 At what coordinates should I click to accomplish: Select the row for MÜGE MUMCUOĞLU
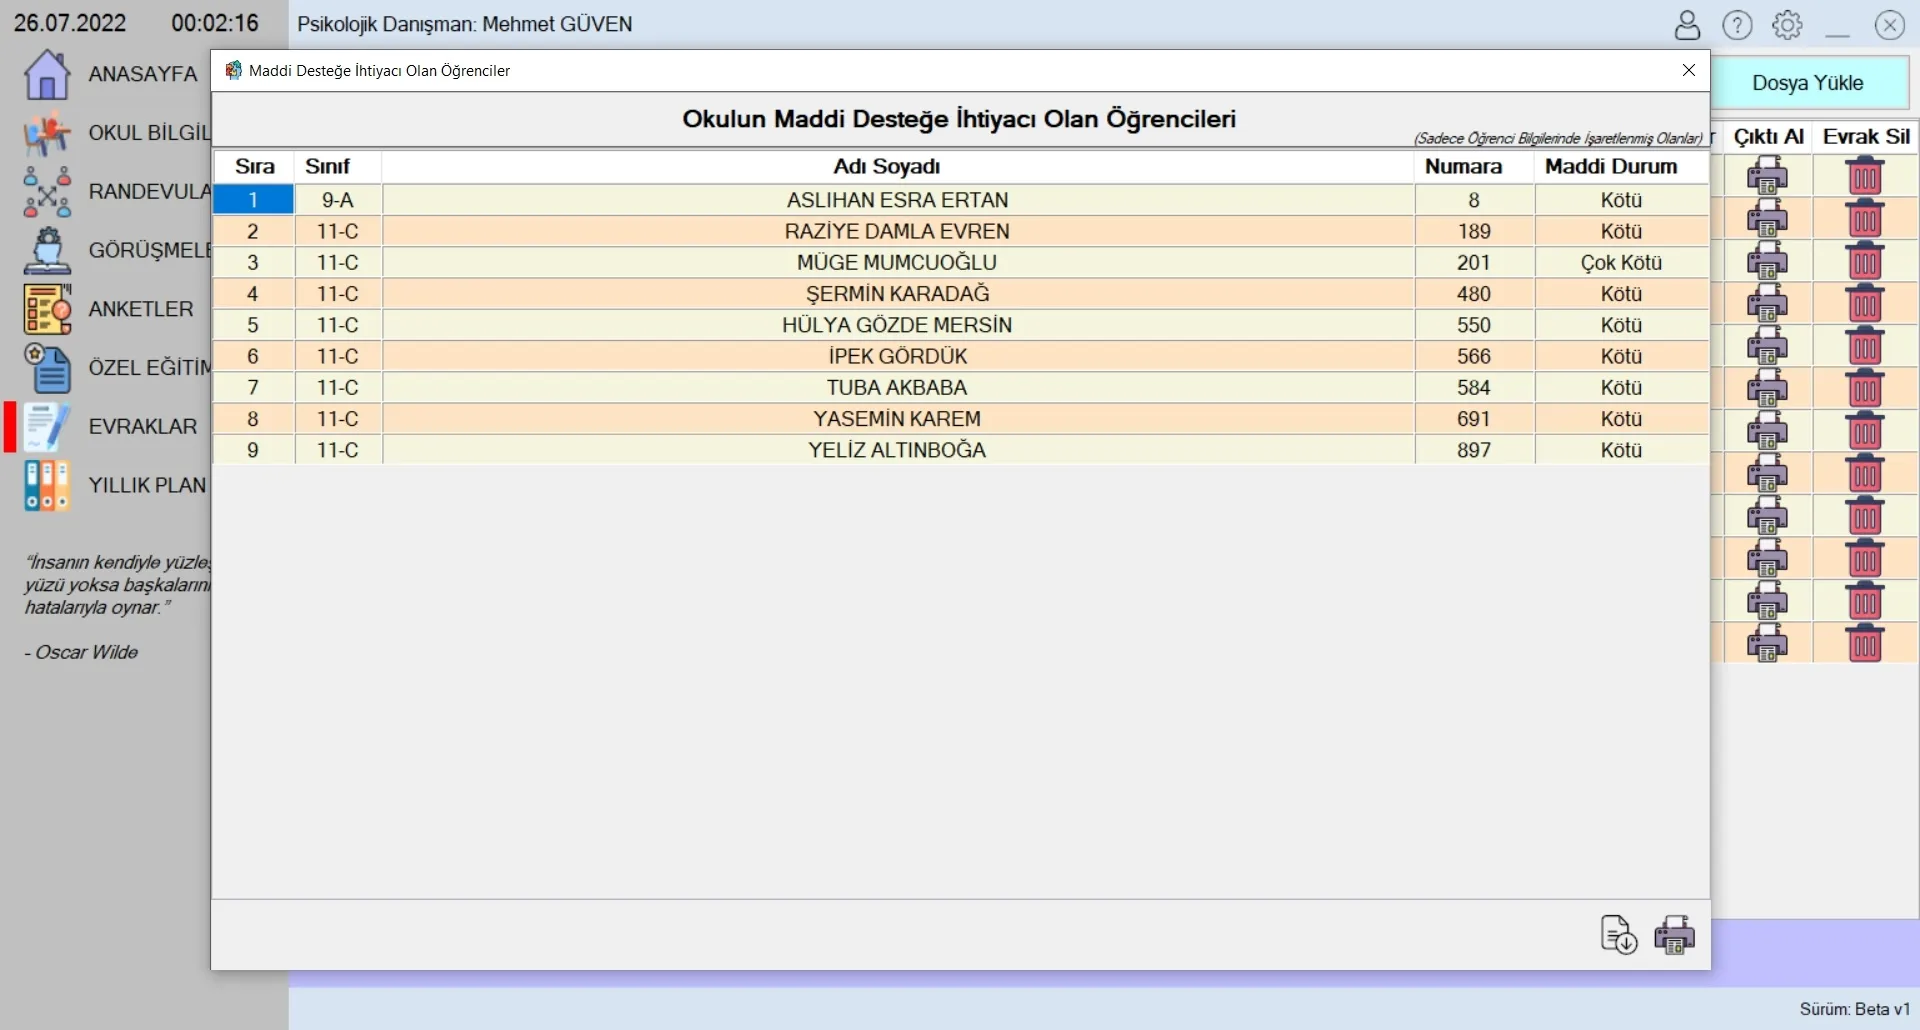coord(896,263)
